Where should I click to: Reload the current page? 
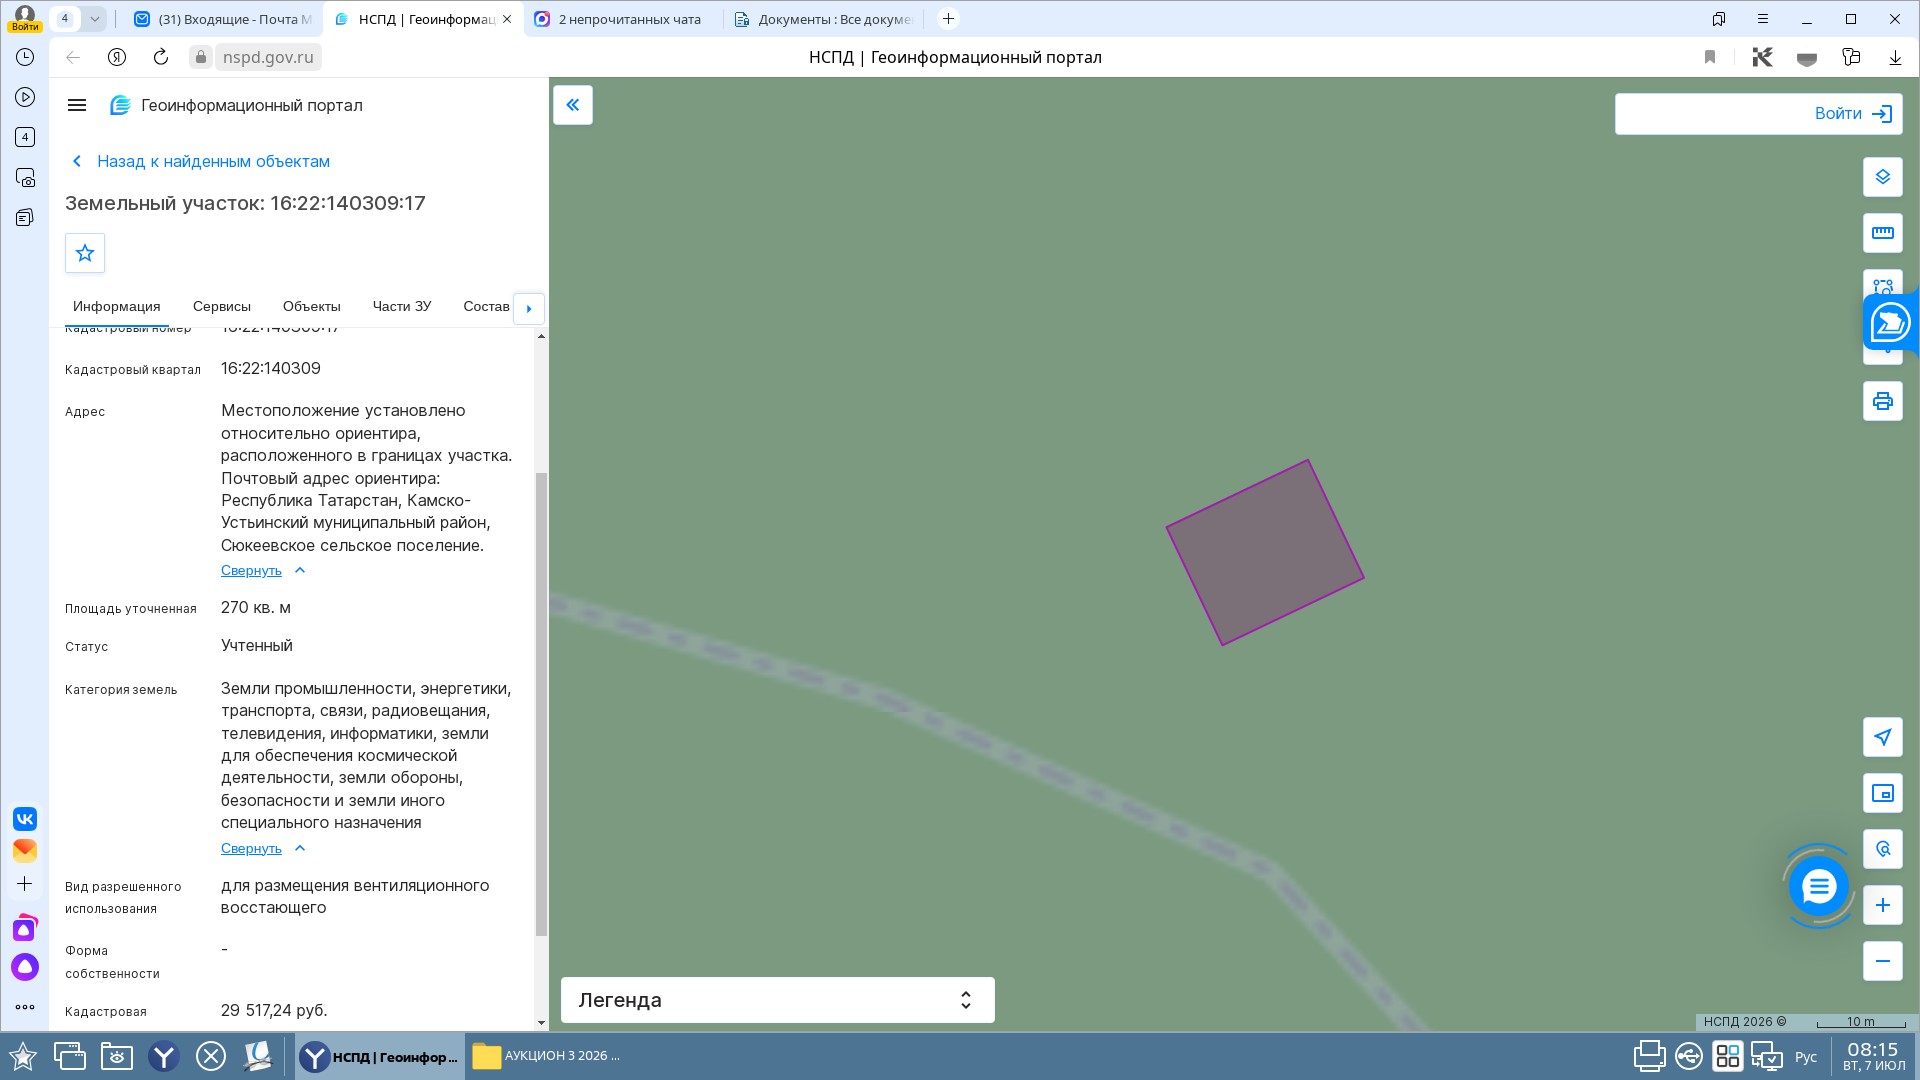(161, 57)
